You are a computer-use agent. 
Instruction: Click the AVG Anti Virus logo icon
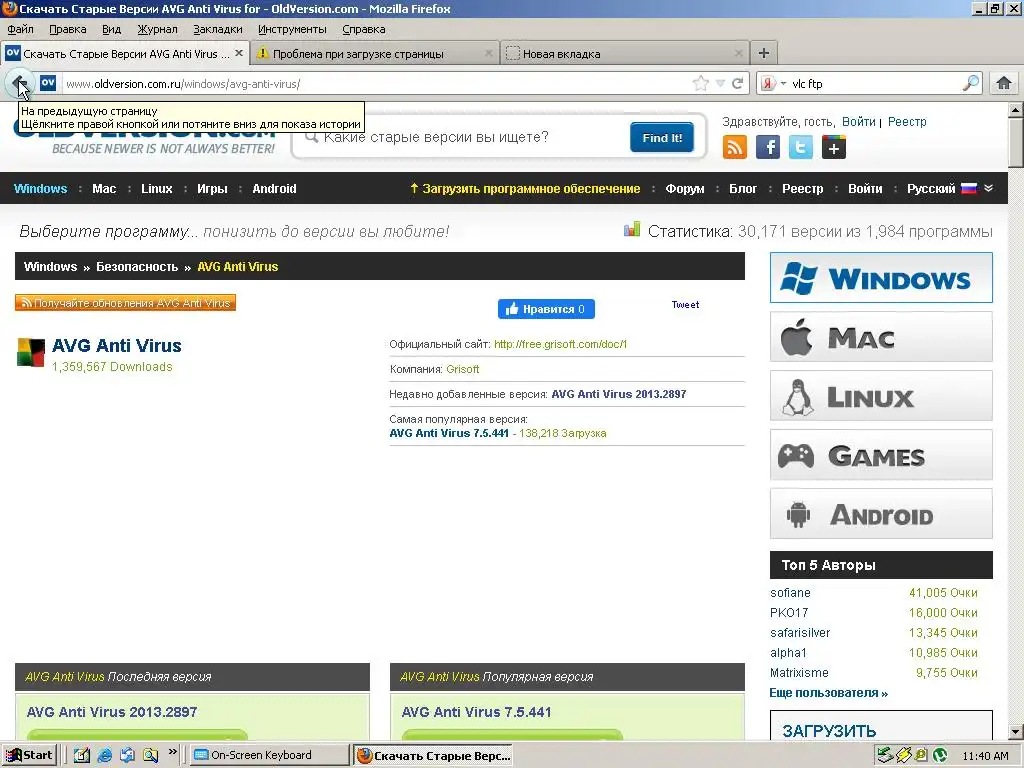pyautogui.click(x=31, y=353)
